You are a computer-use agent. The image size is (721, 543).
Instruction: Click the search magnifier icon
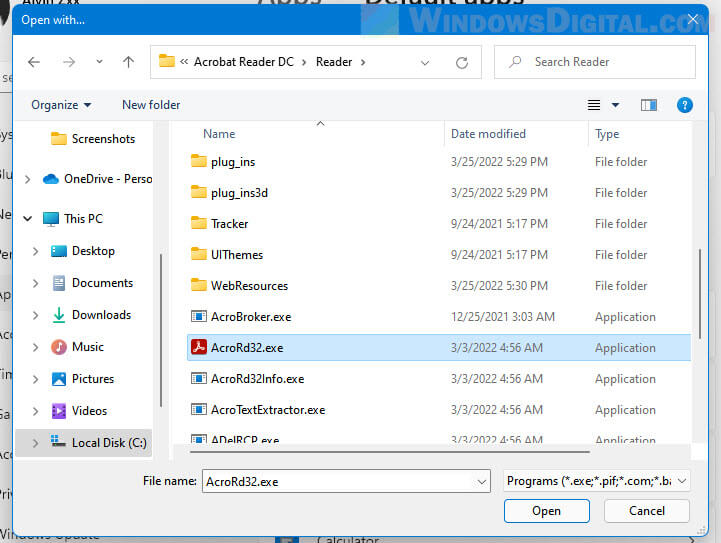tap(515, 62)
